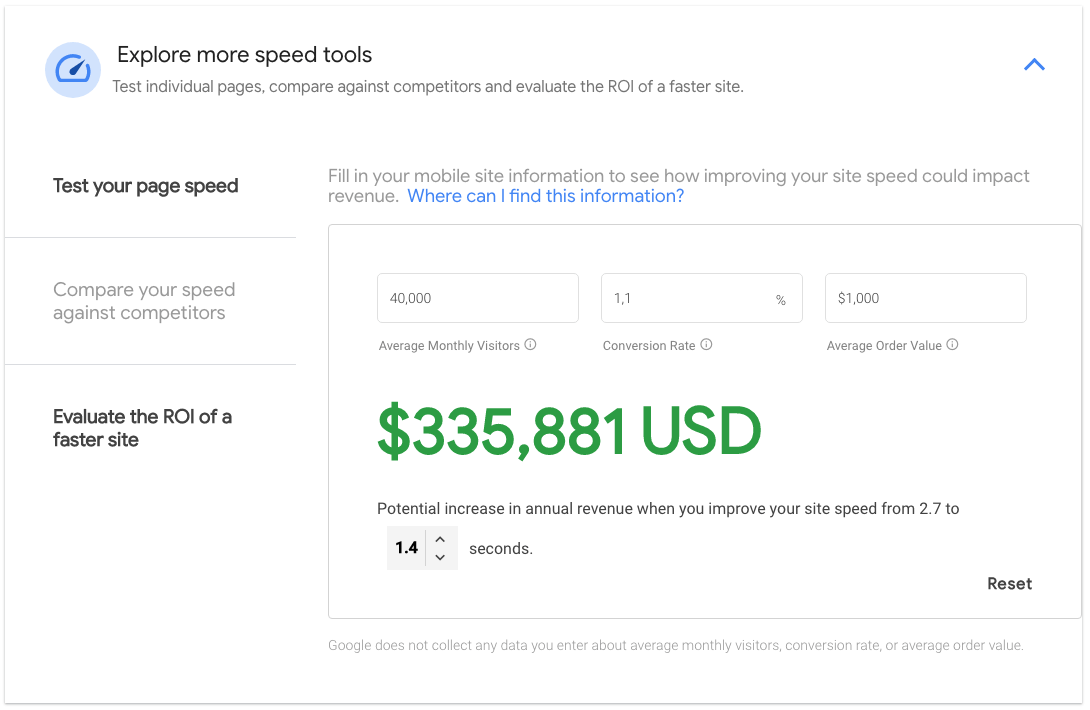Open the Where can I find this information link
The image size is (1090, 710).
pyautogui.click(x=546, y=196)
